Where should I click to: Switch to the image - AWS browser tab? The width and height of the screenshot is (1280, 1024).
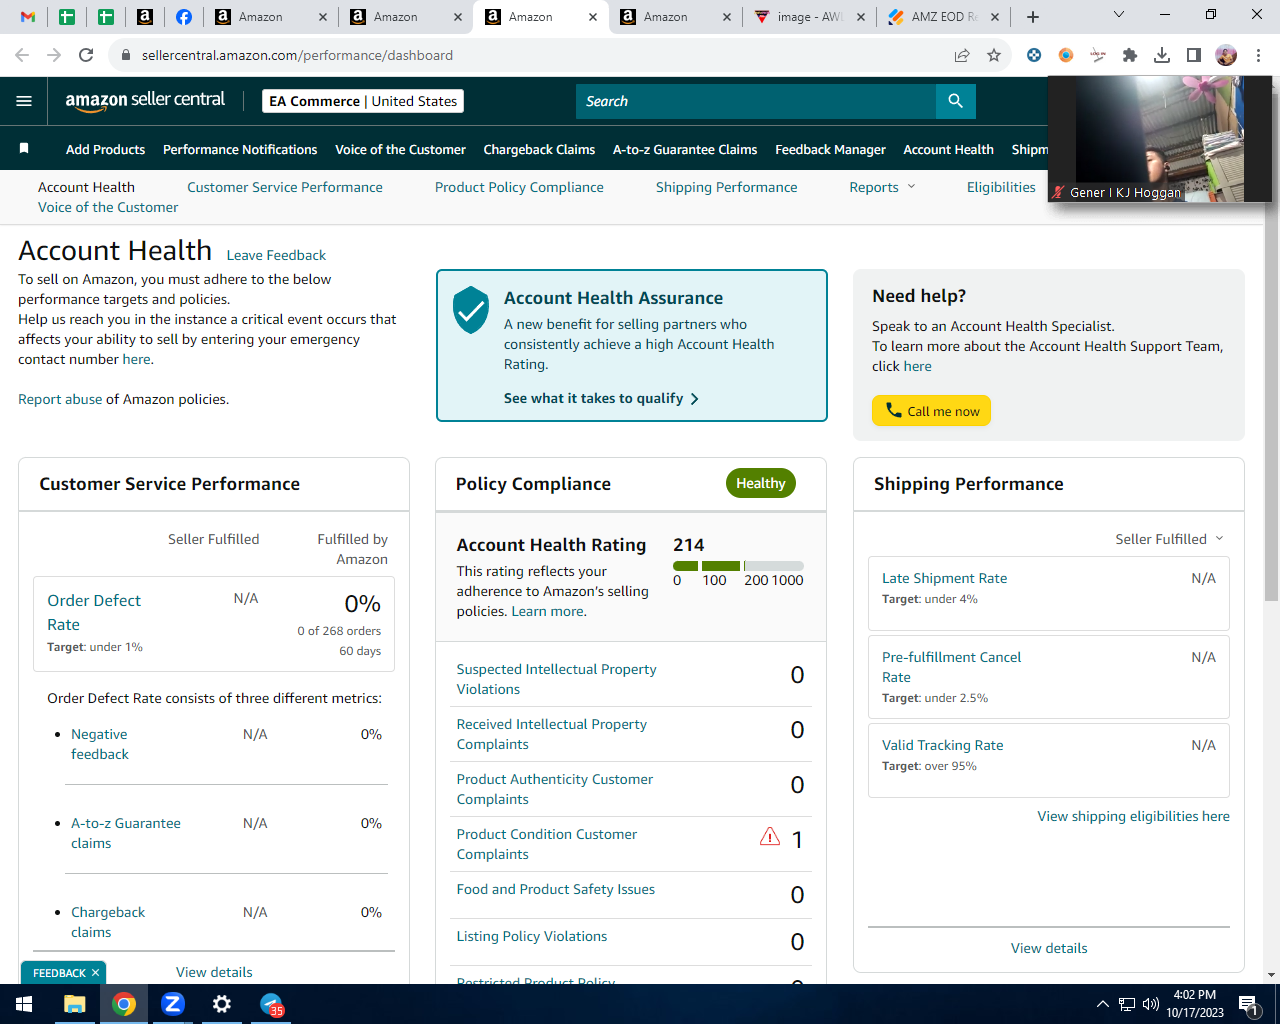click(808, 17)
